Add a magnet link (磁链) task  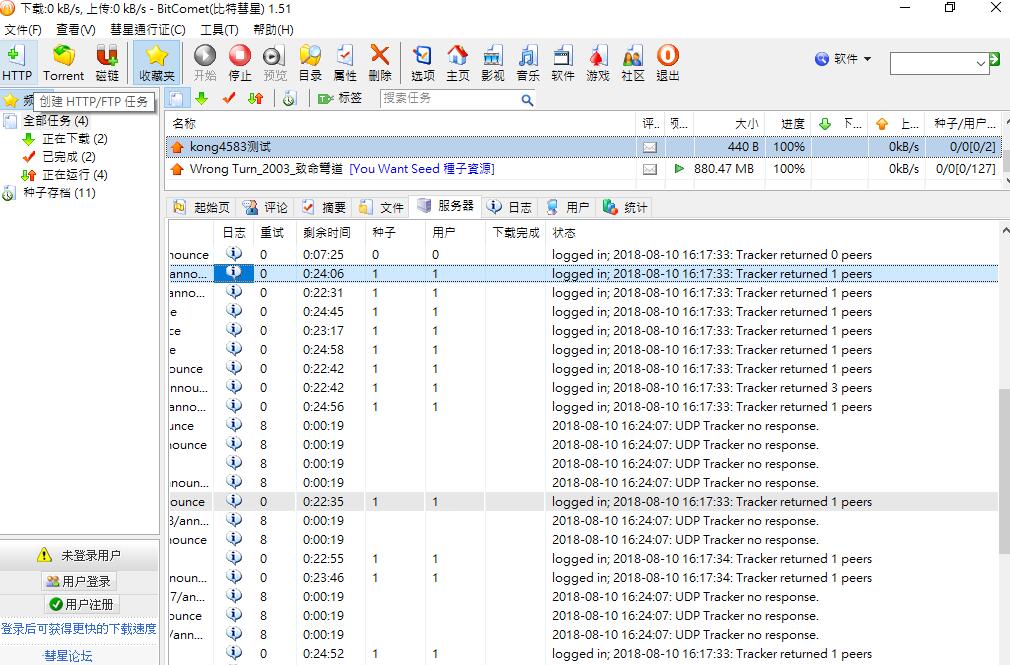[x=107, y=63]
